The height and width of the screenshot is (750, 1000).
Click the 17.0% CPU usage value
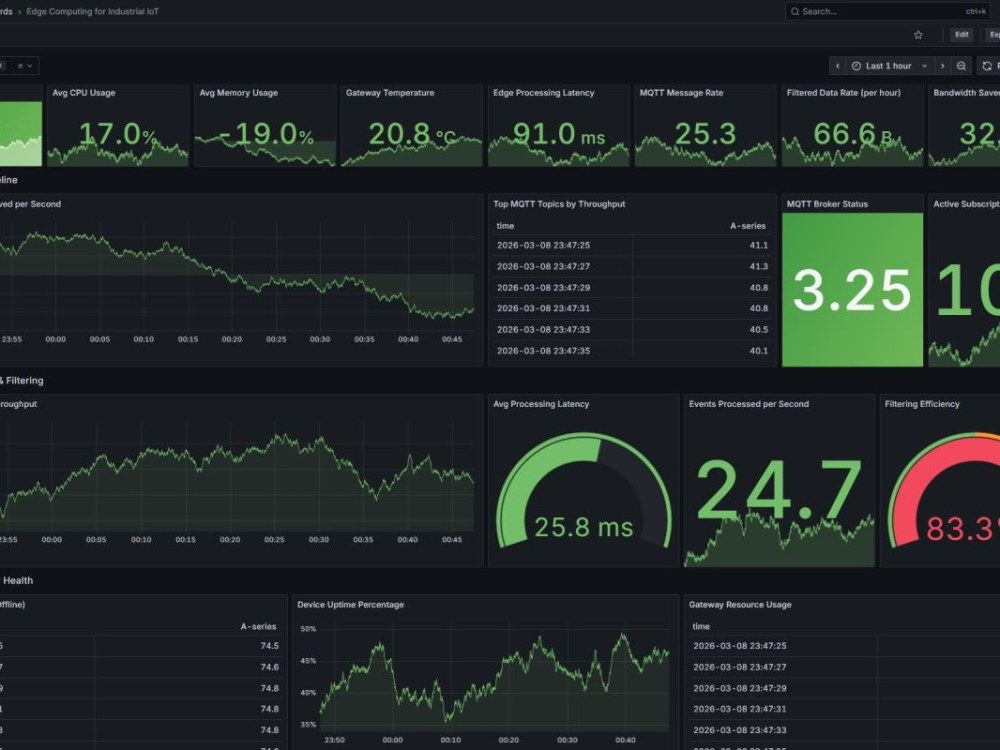pos(117,134)
